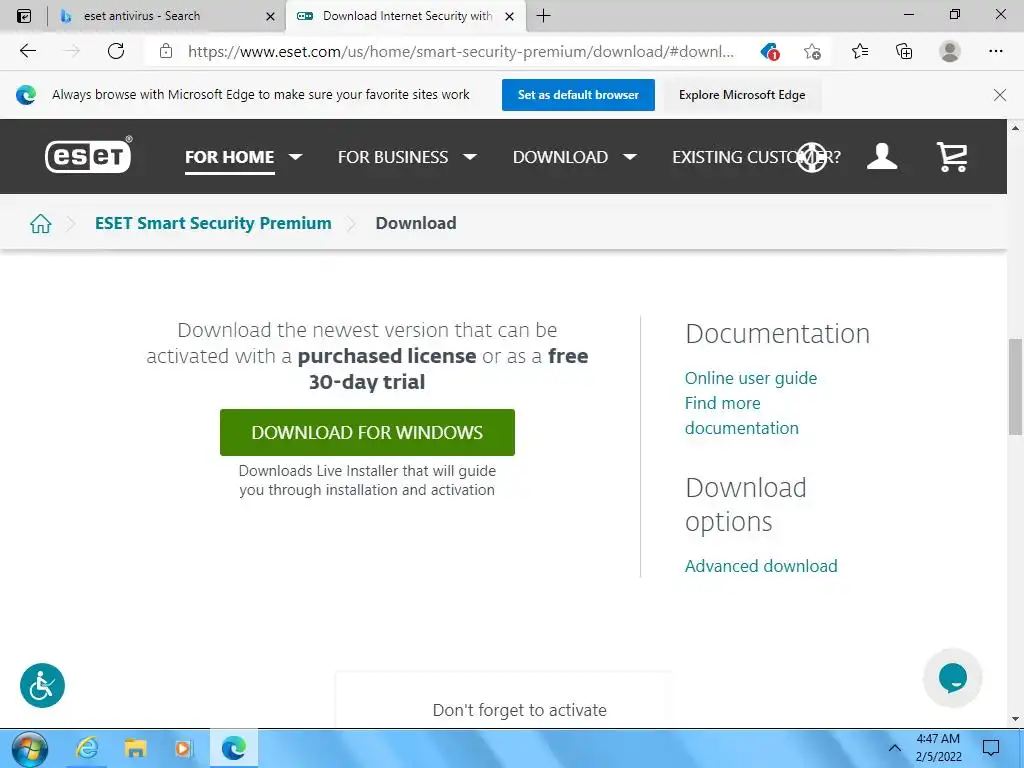Screen dimensions: 1024x768
Task: Open the Action Center notifications icon
Action: pyautogui.click(x=991, y=748)
